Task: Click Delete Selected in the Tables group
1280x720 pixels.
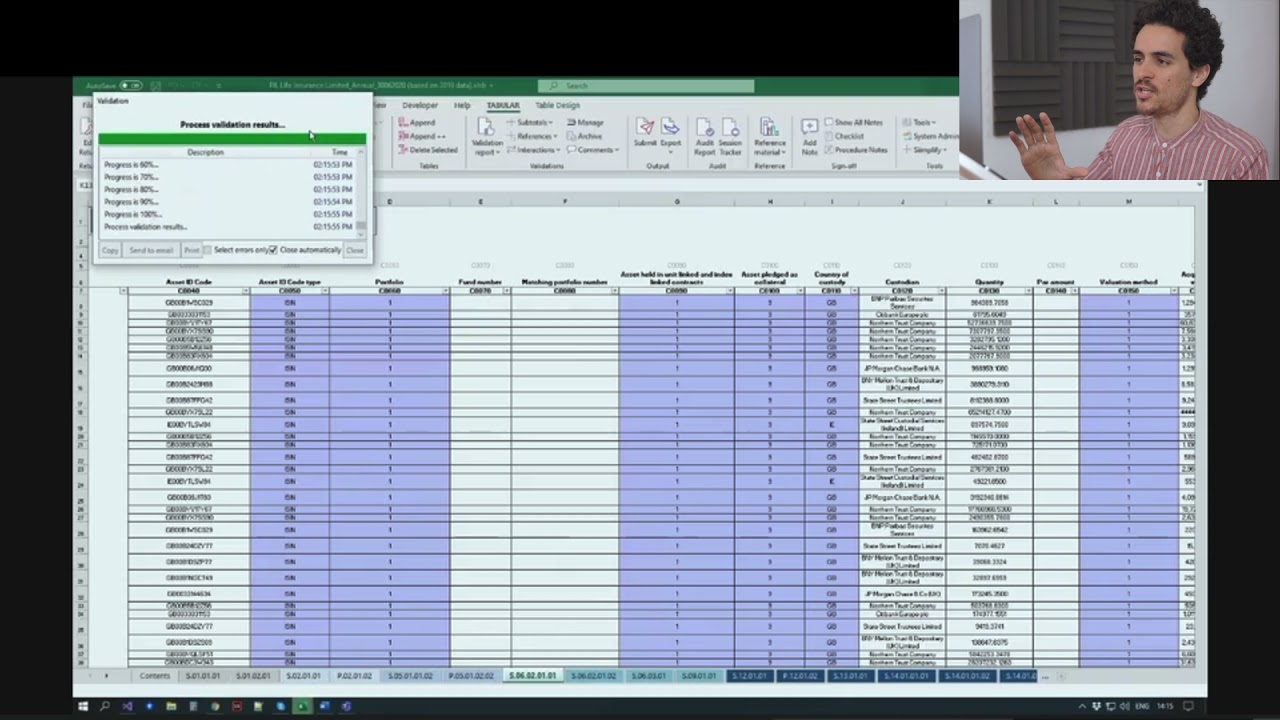Action: (427, 150)
